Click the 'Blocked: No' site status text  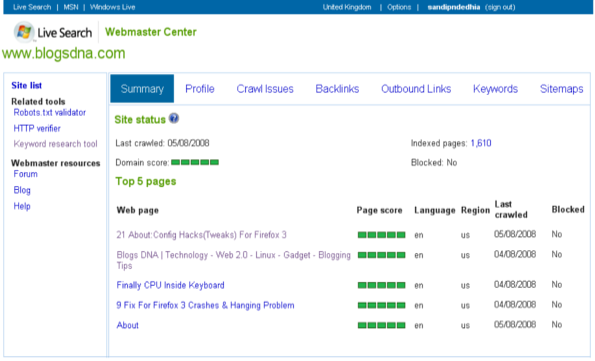[434, 162]
